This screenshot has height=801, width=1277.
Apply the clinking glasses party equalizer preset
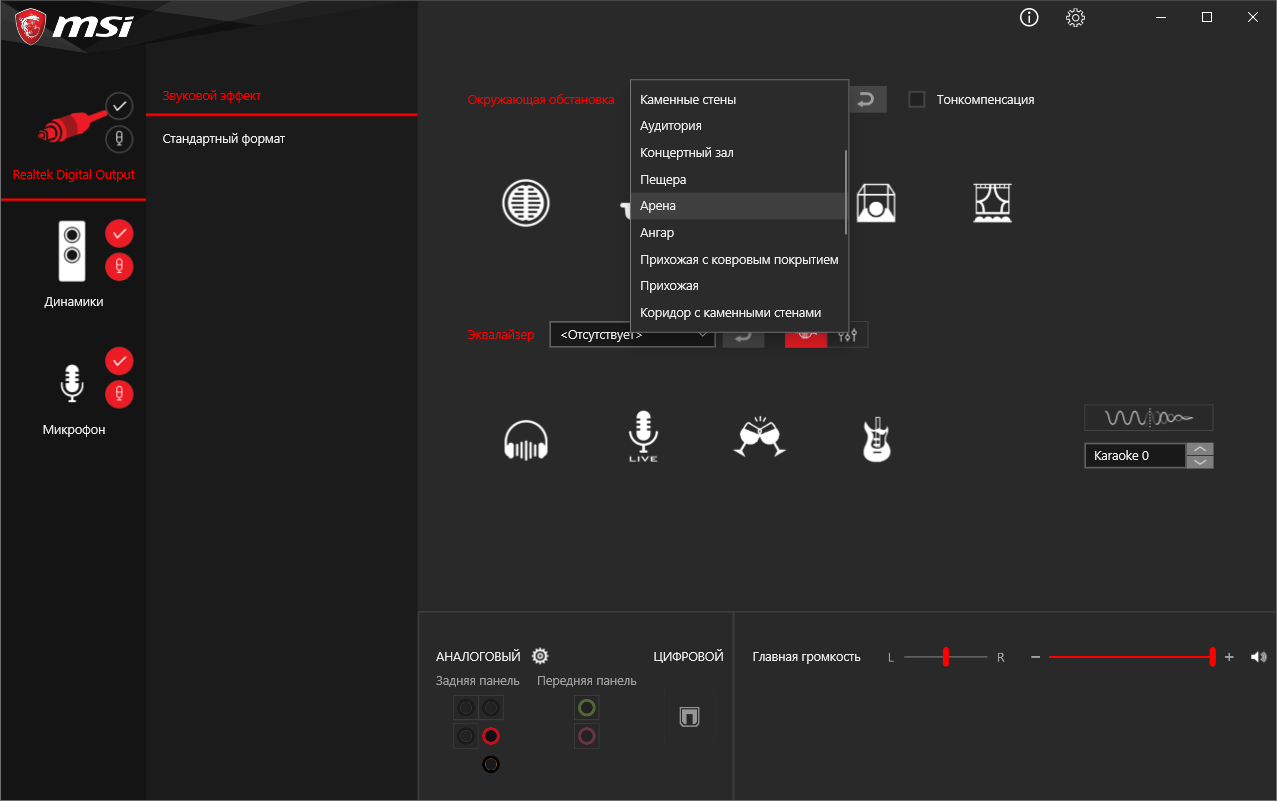click(x=760, y=437)
